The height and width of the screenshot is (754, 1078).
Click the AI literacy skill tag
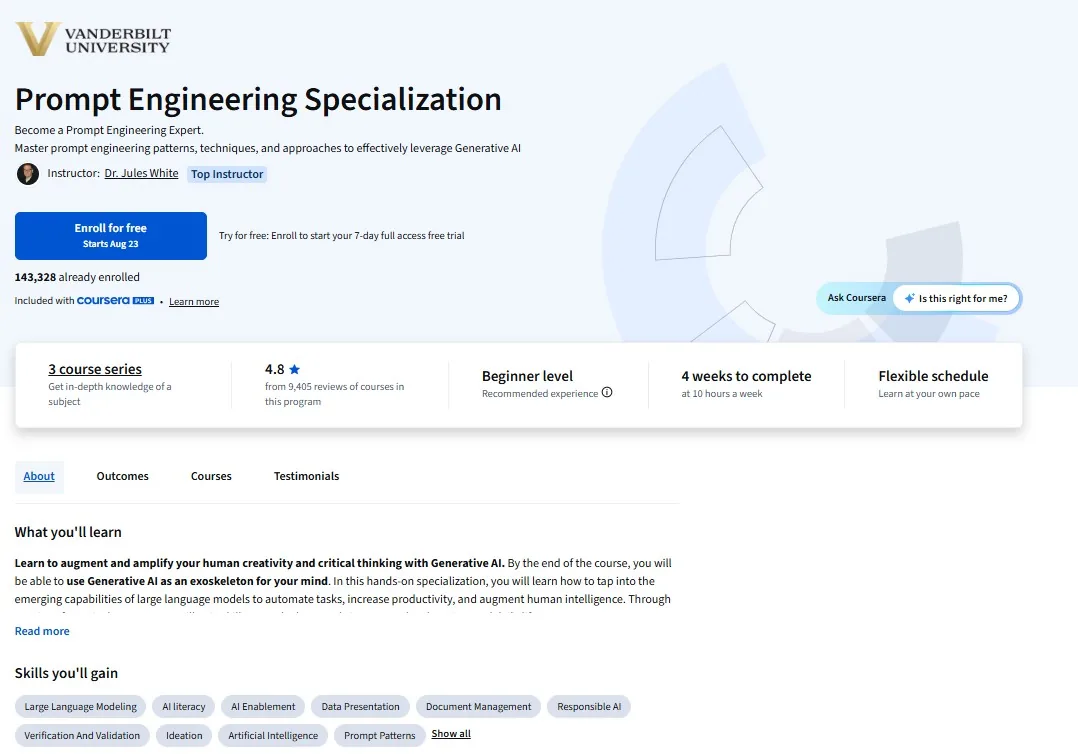coord(184,707)
